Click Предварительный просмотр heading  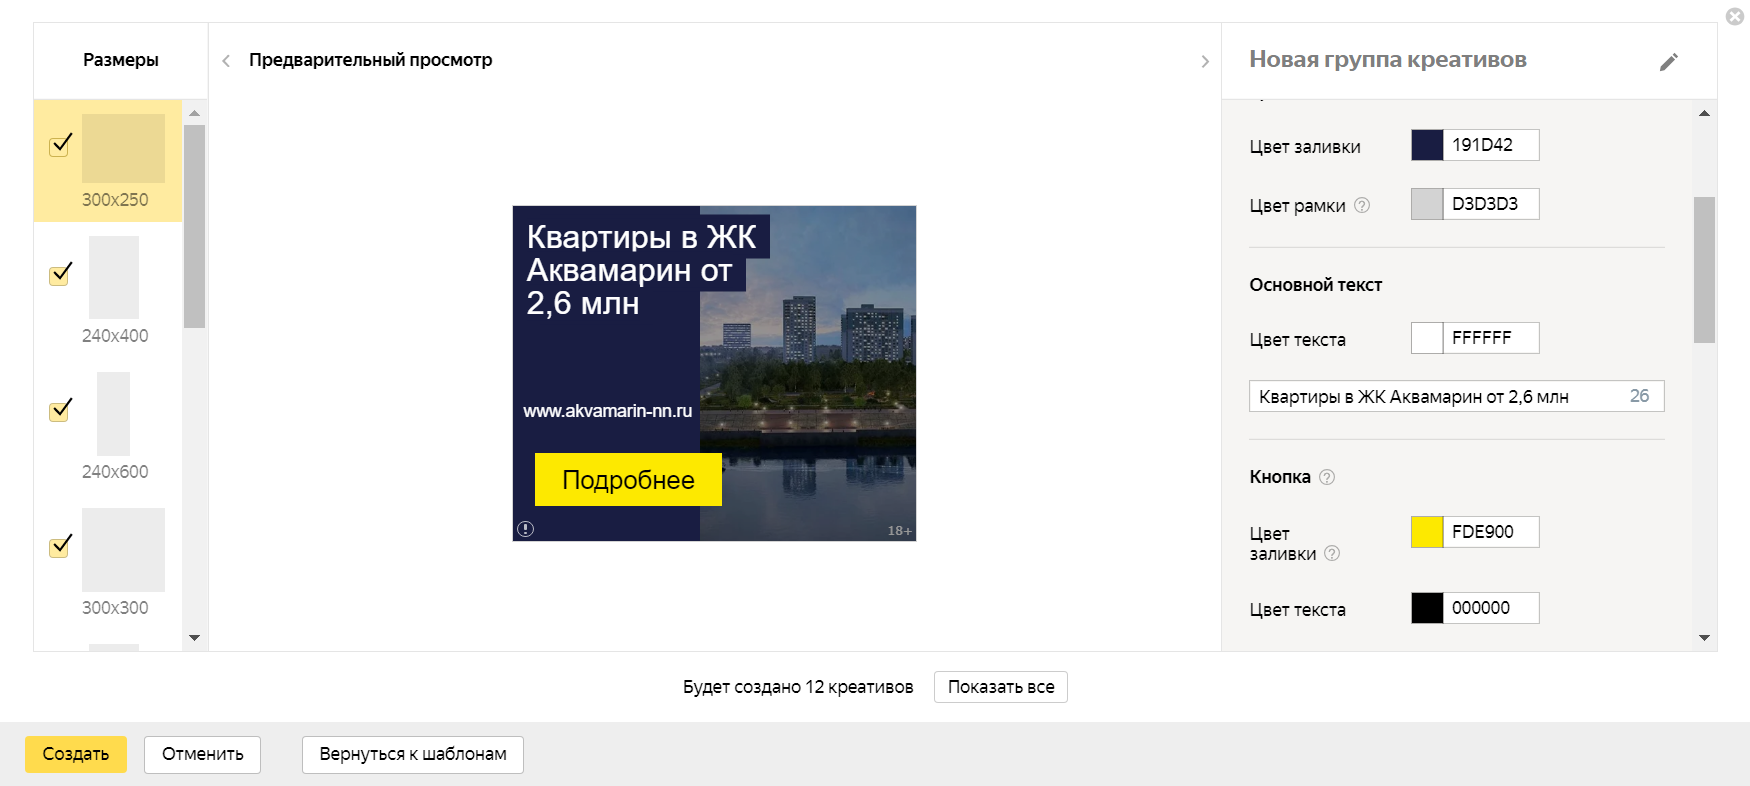point(370,60)
